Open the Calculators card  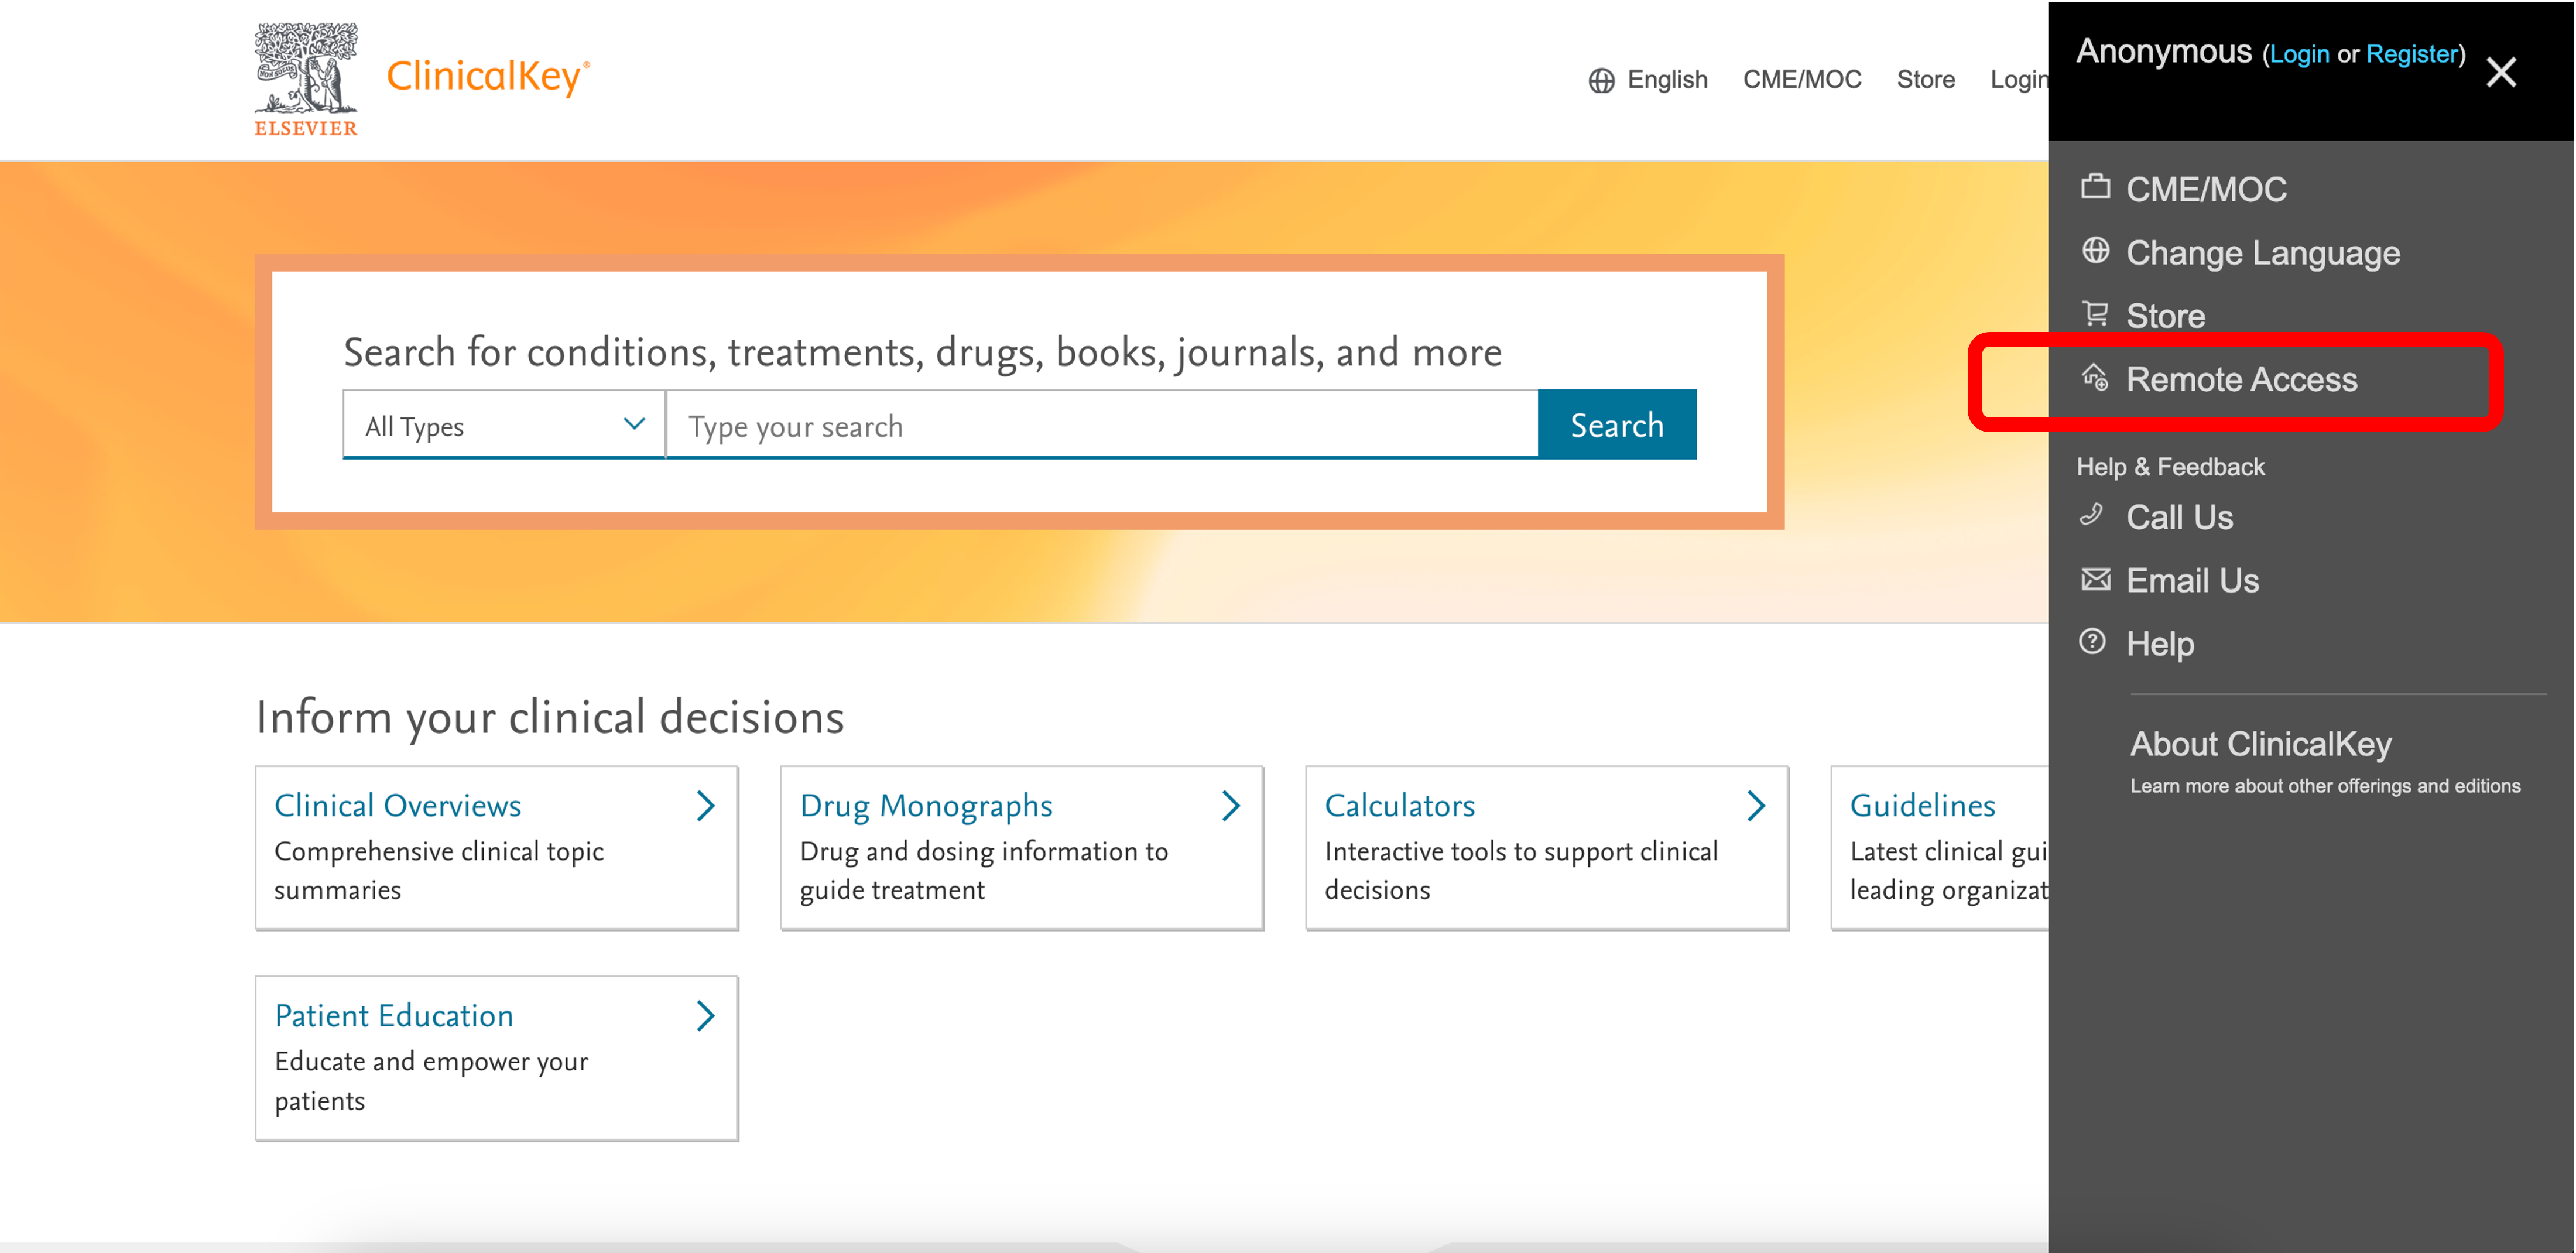(1546, 848)
